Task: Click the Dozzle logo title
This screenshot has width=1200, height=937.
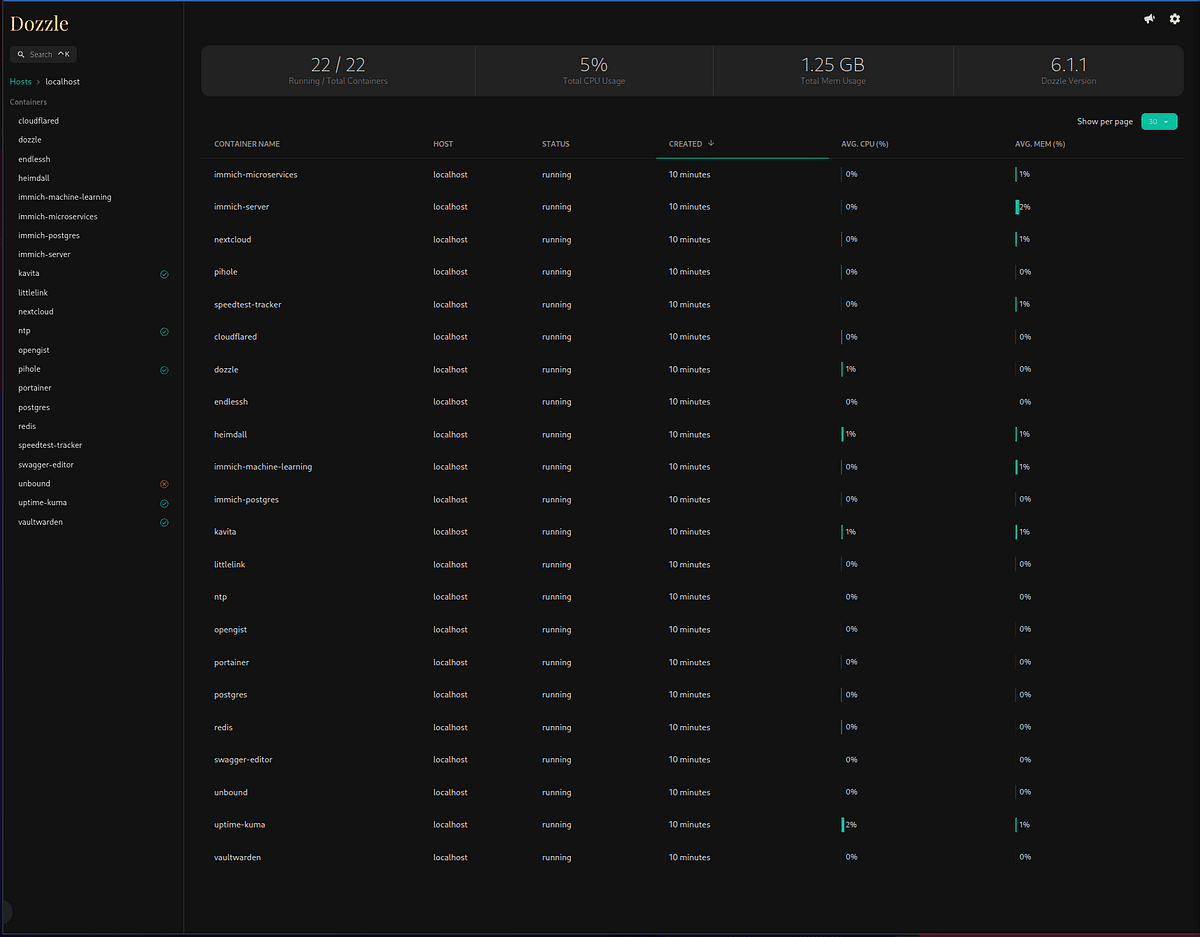Action: point(39,23)
